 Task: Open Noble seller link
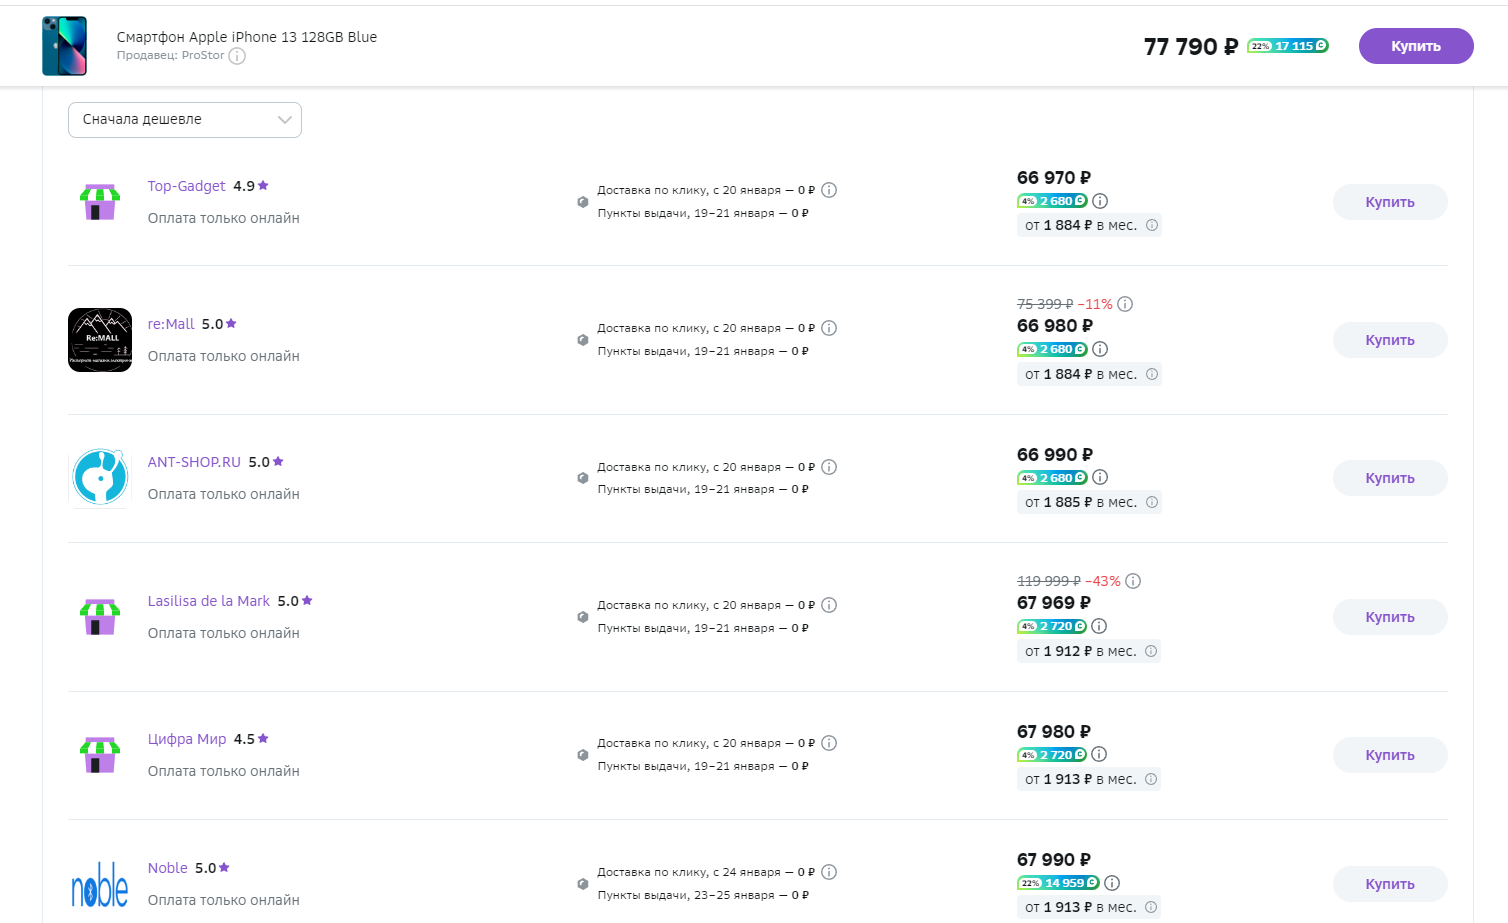(168, 868)
